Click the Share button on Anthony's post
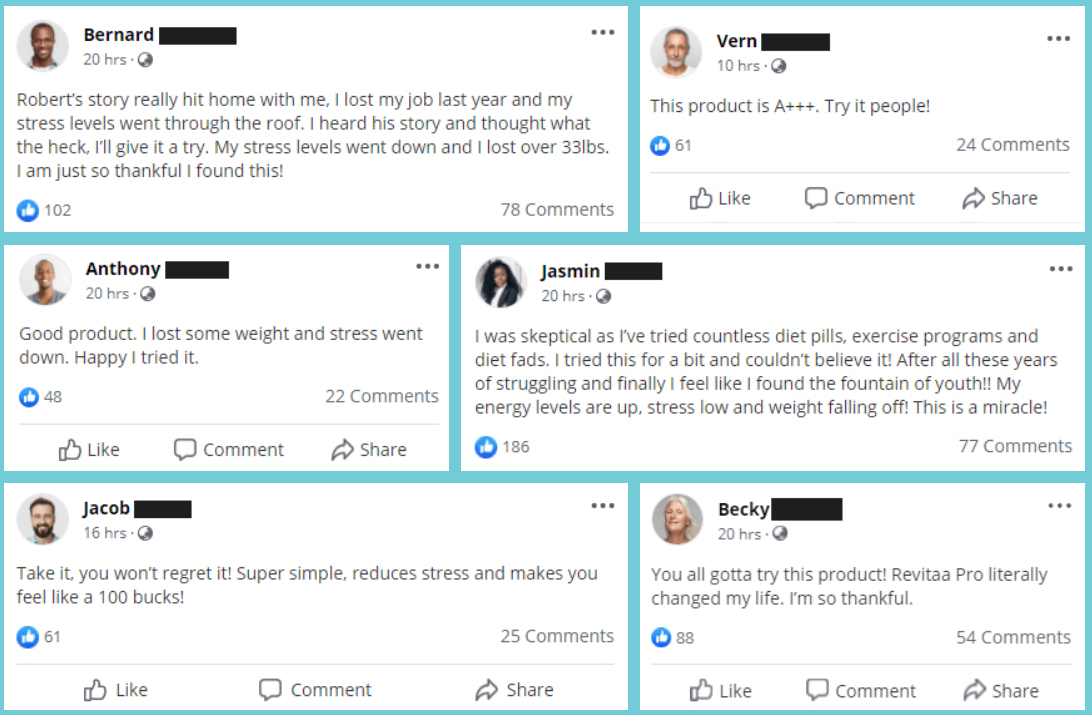The image size is (1092, 715). [x=369, y=450]
